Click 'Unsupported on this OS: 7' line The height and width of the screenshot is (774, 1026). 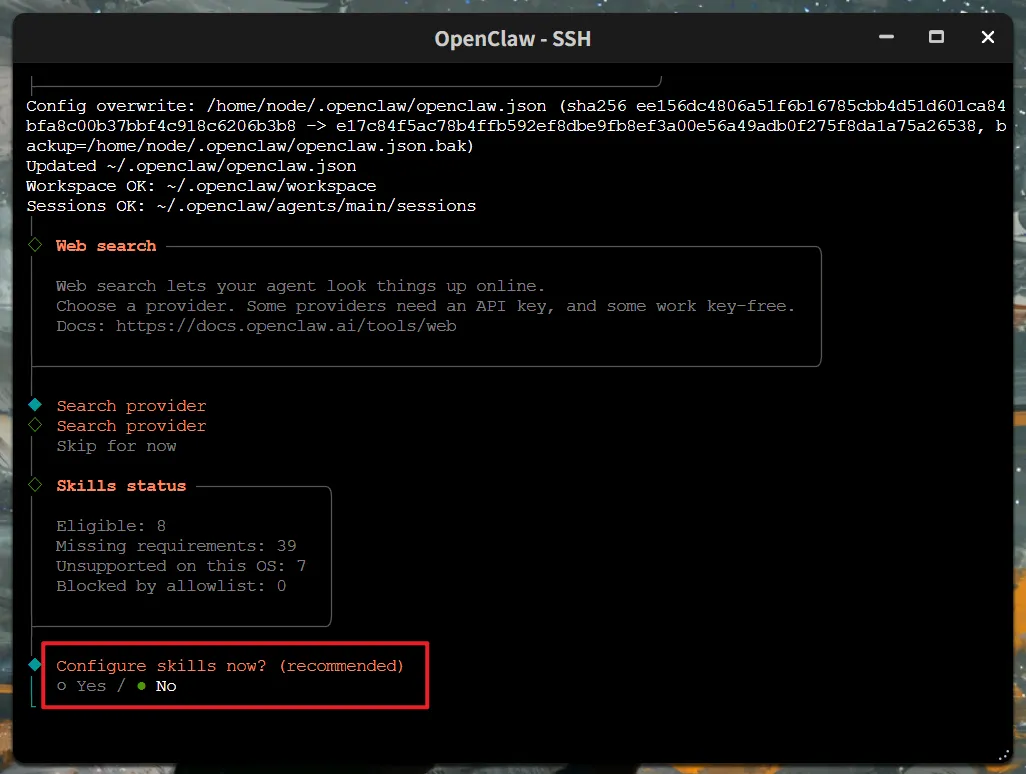pyautogui.click(x=181, y=566)
